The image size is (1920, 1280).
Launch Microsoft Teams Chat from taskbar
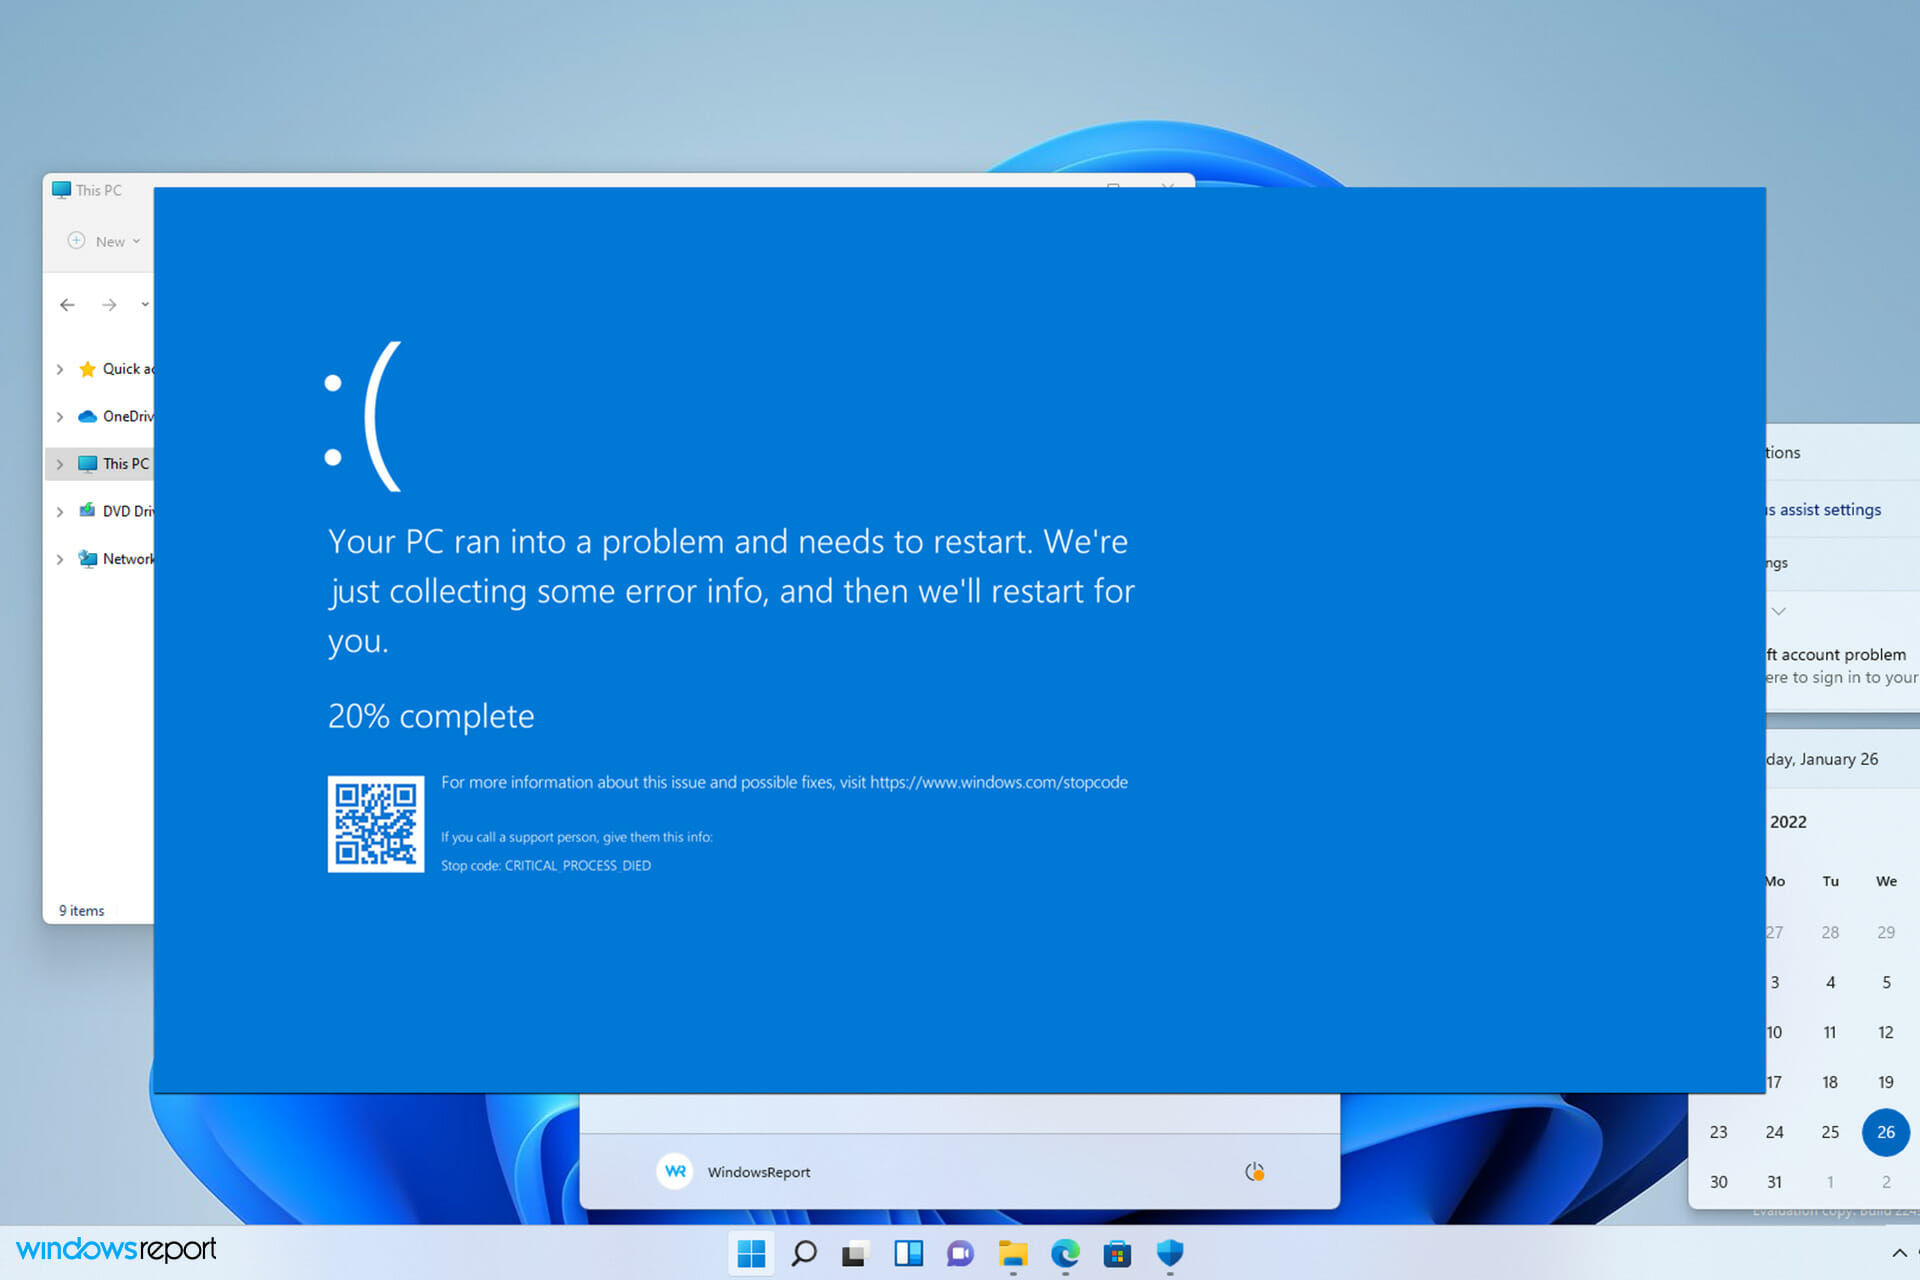coord(960,1253)
